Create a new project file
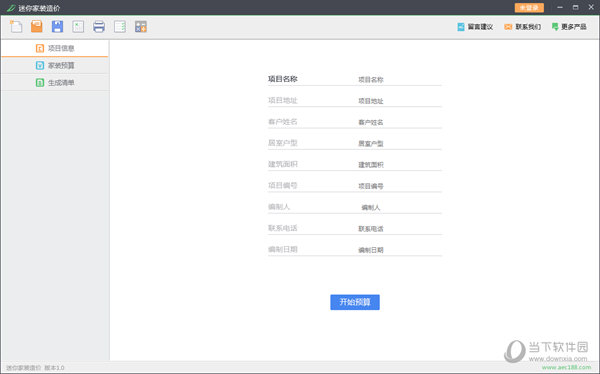600x374 pixels. [x=16, y=26]
